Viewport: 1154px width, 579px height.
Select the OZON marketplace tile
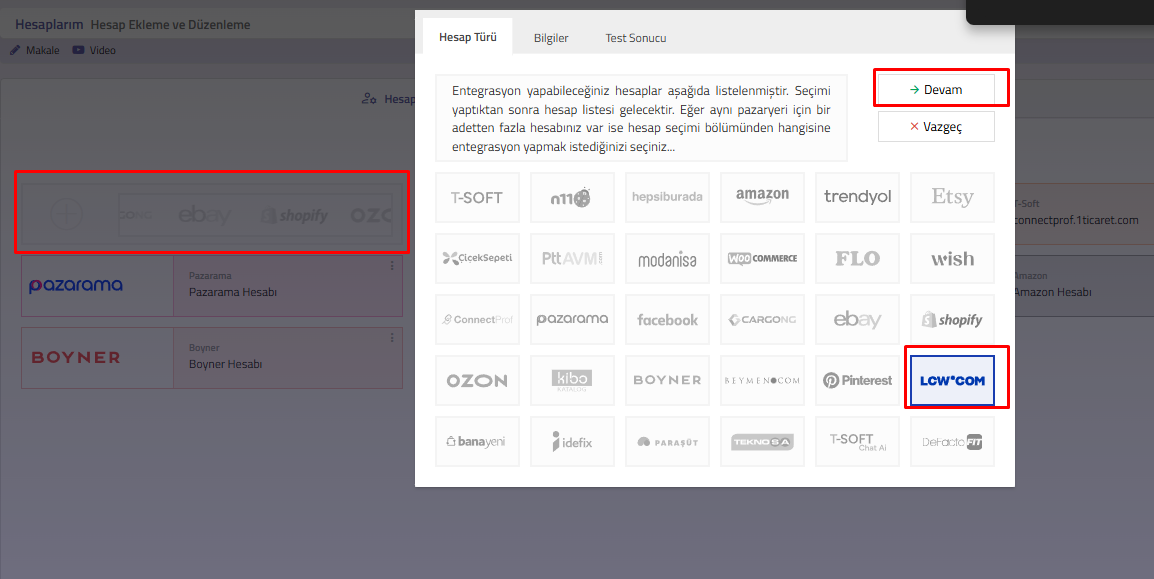478,380
